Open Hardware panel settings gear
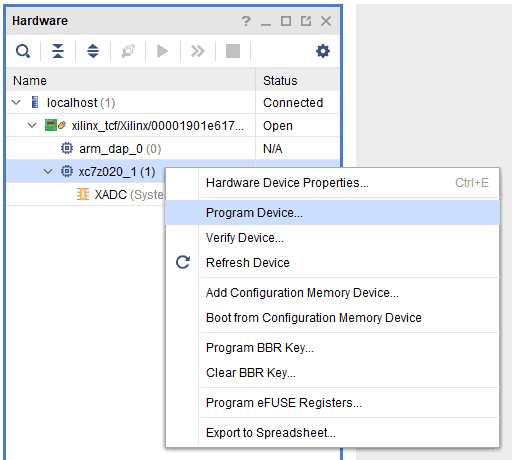512x460 pixels. click(x=323, y=51)
